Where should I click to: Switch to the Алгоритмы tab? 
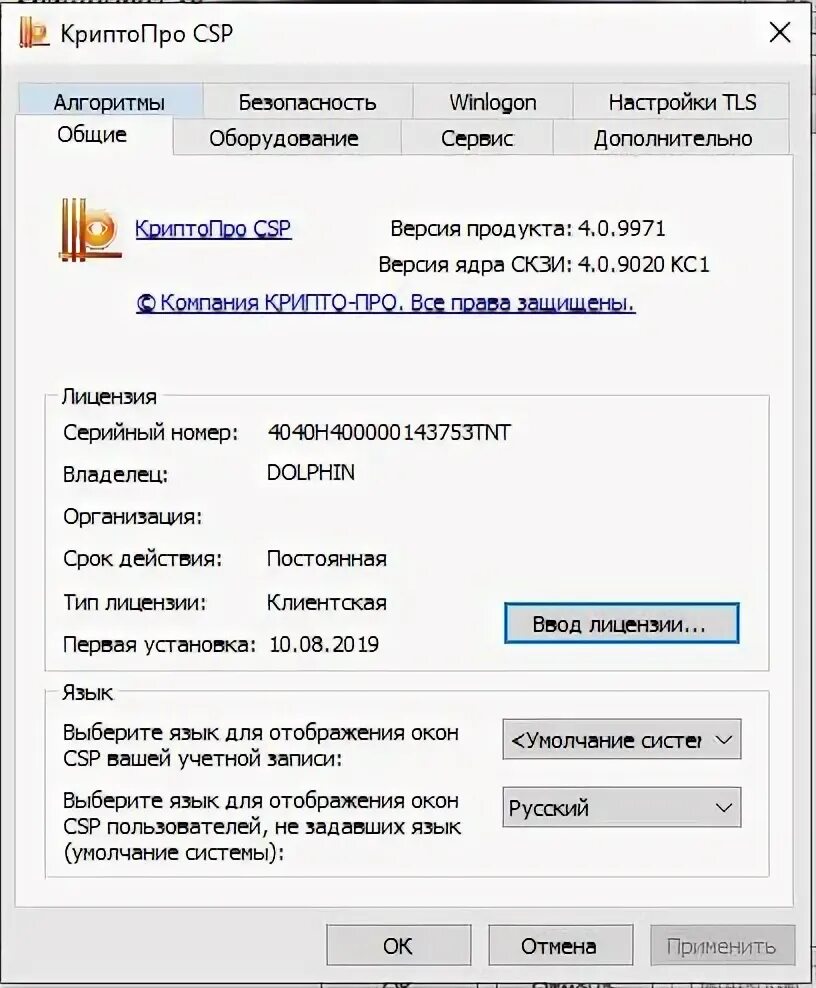point(109,101)
